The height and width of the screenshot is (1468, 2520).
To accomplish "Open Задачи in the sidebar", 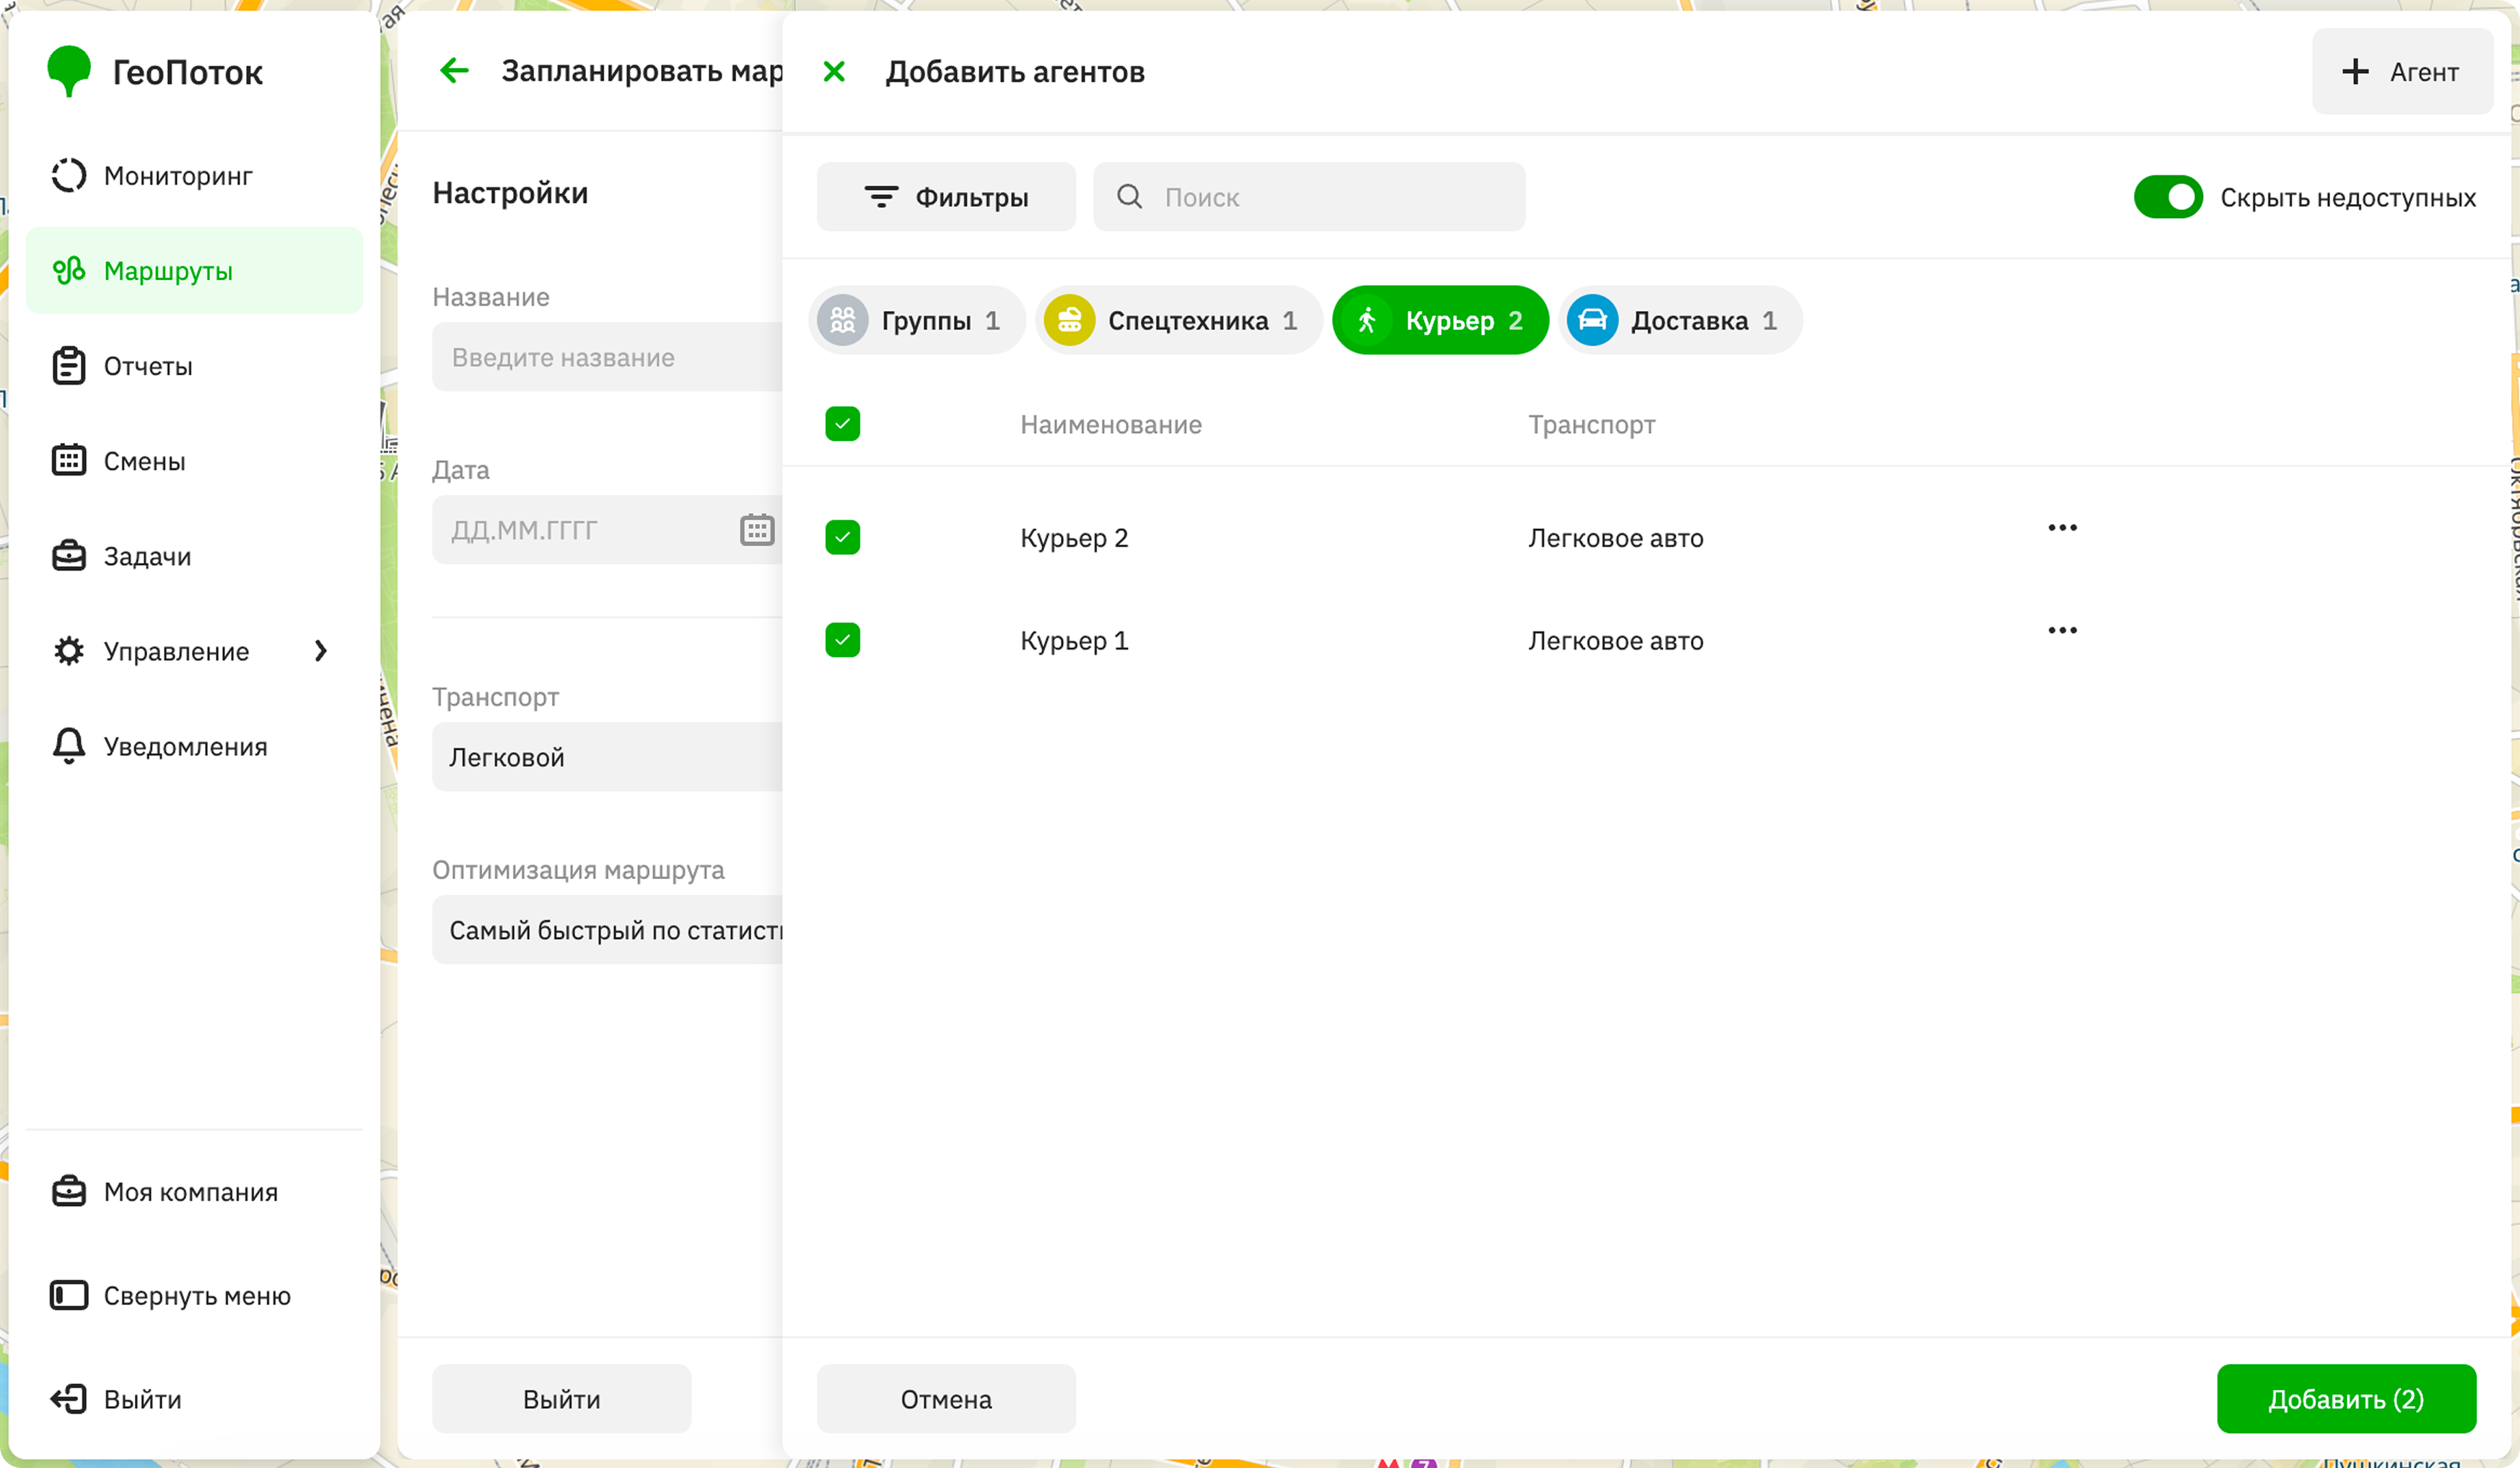I will pos(194,556).
